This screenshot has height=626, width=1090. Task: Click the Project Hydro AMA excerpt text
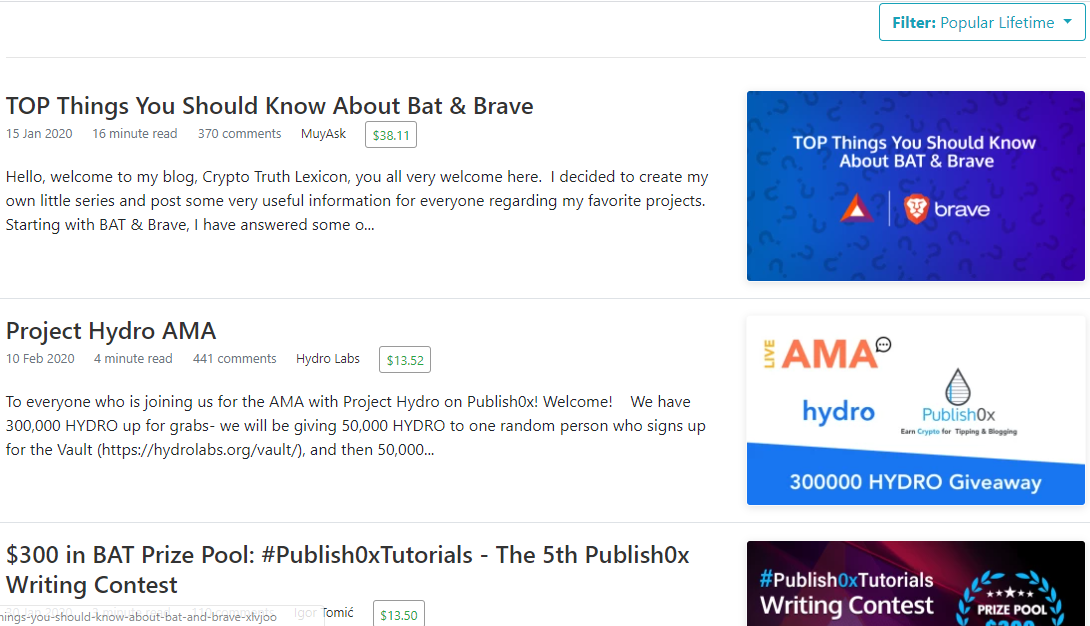[x=356, y=426]
